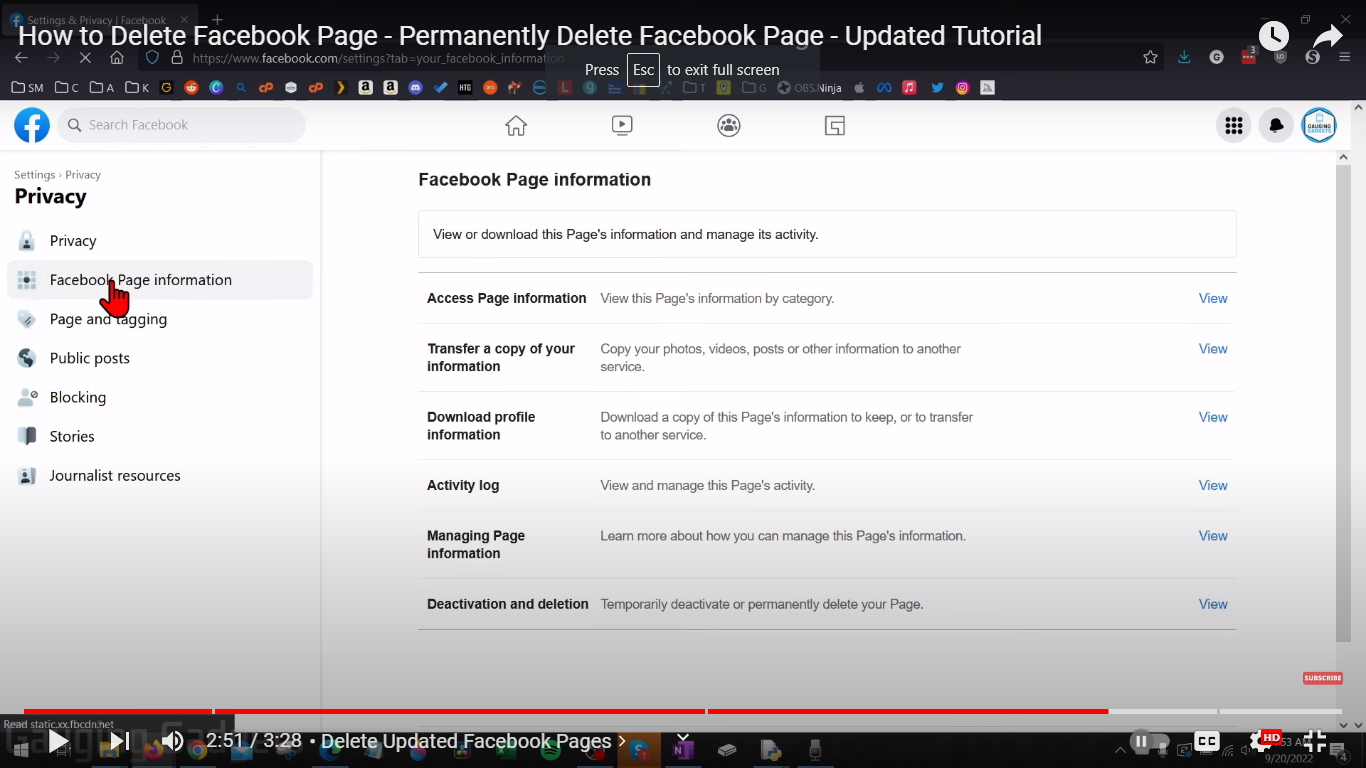Select the Facebook Home icon

click(515, 124)
